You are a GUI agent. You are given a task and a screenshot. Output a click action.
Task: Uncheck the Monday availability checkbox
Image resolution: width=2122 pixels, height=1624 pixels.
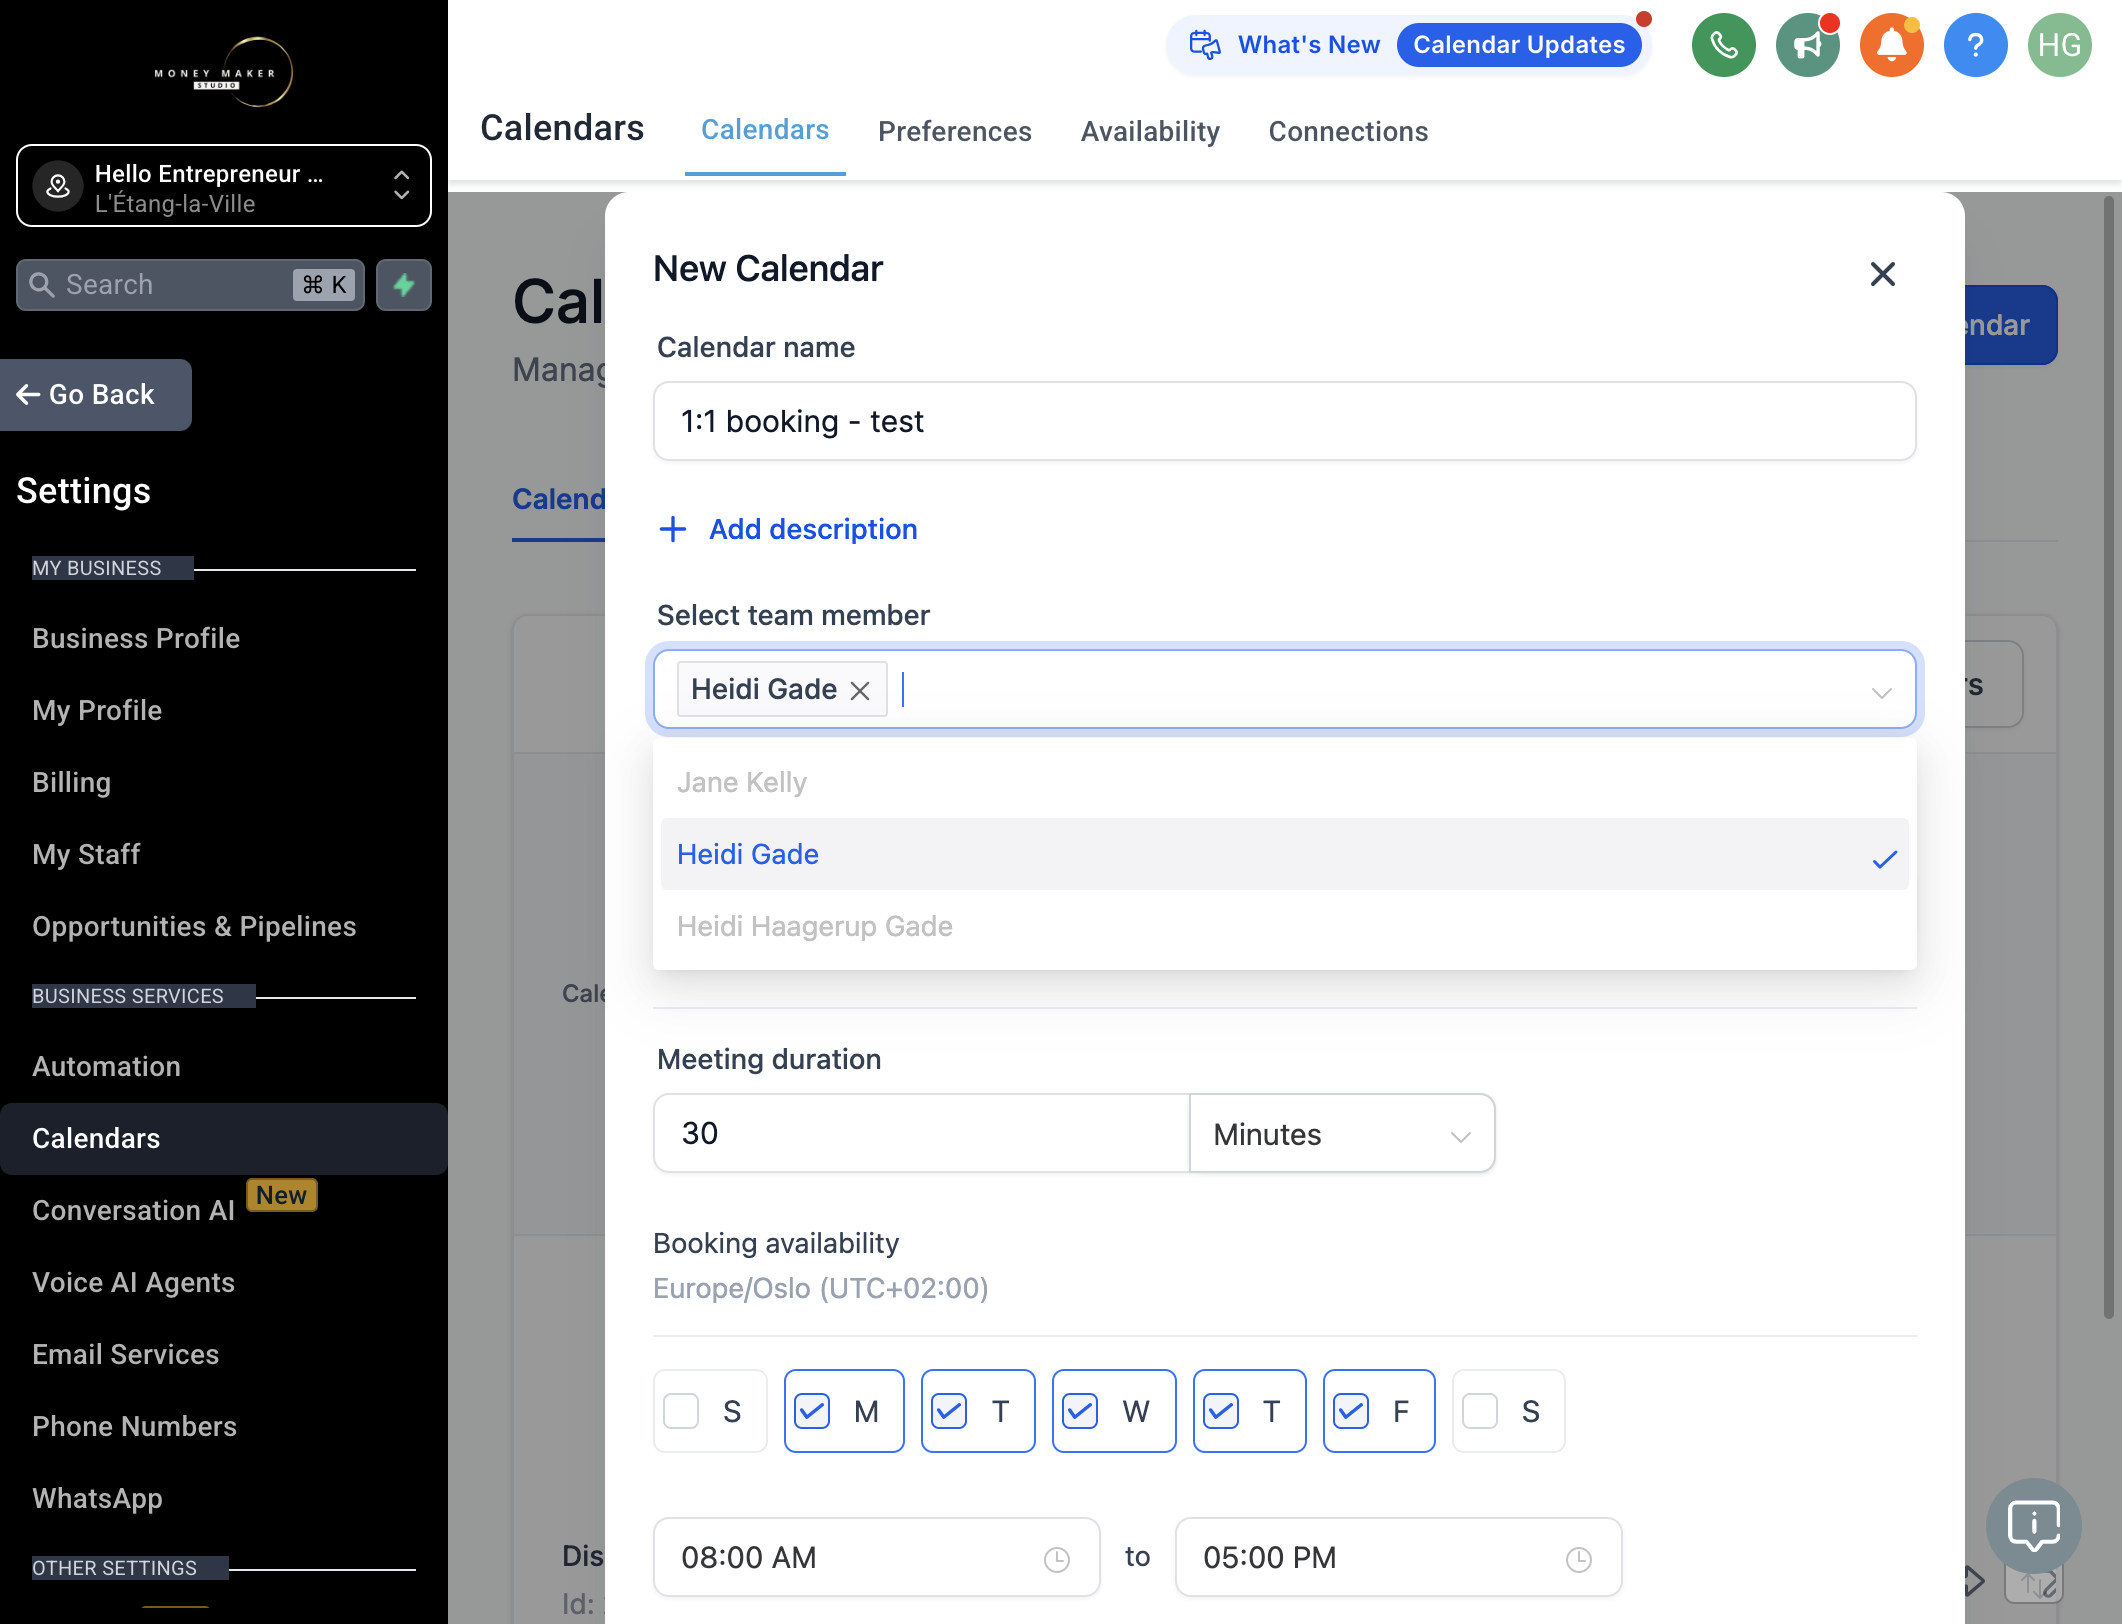pyautogui.click(x=812, y=1411)
